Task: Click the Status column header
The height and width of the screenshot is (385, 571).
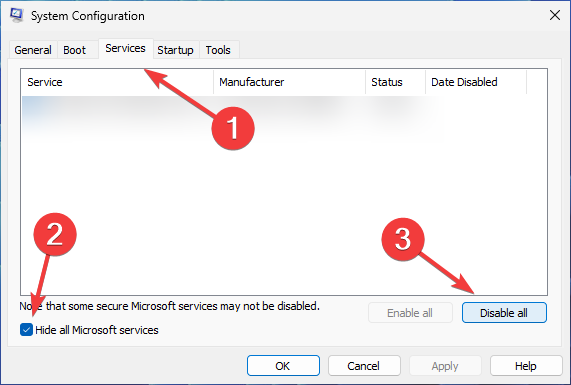Action: [395, 82]
